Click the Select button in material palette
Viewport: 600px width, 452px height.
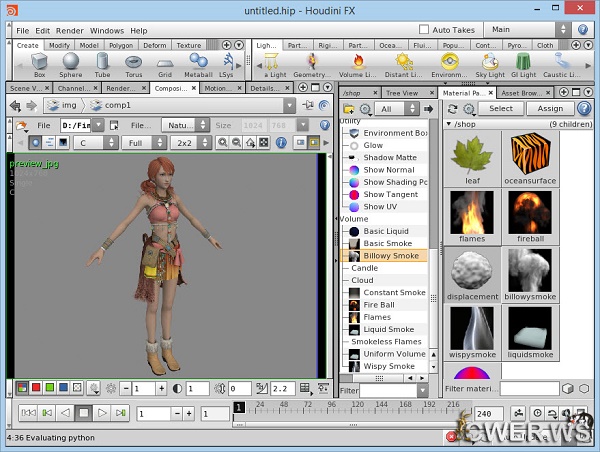pos(501,109)
